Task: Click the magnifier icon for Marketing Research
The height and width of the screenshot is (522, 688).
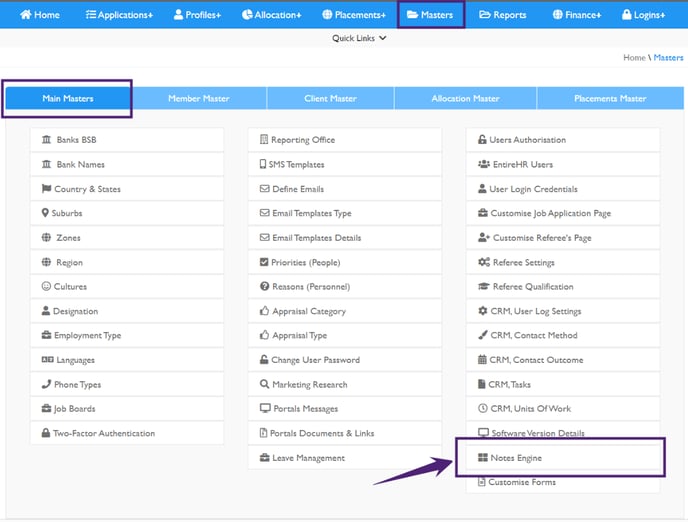Action: 264,384
